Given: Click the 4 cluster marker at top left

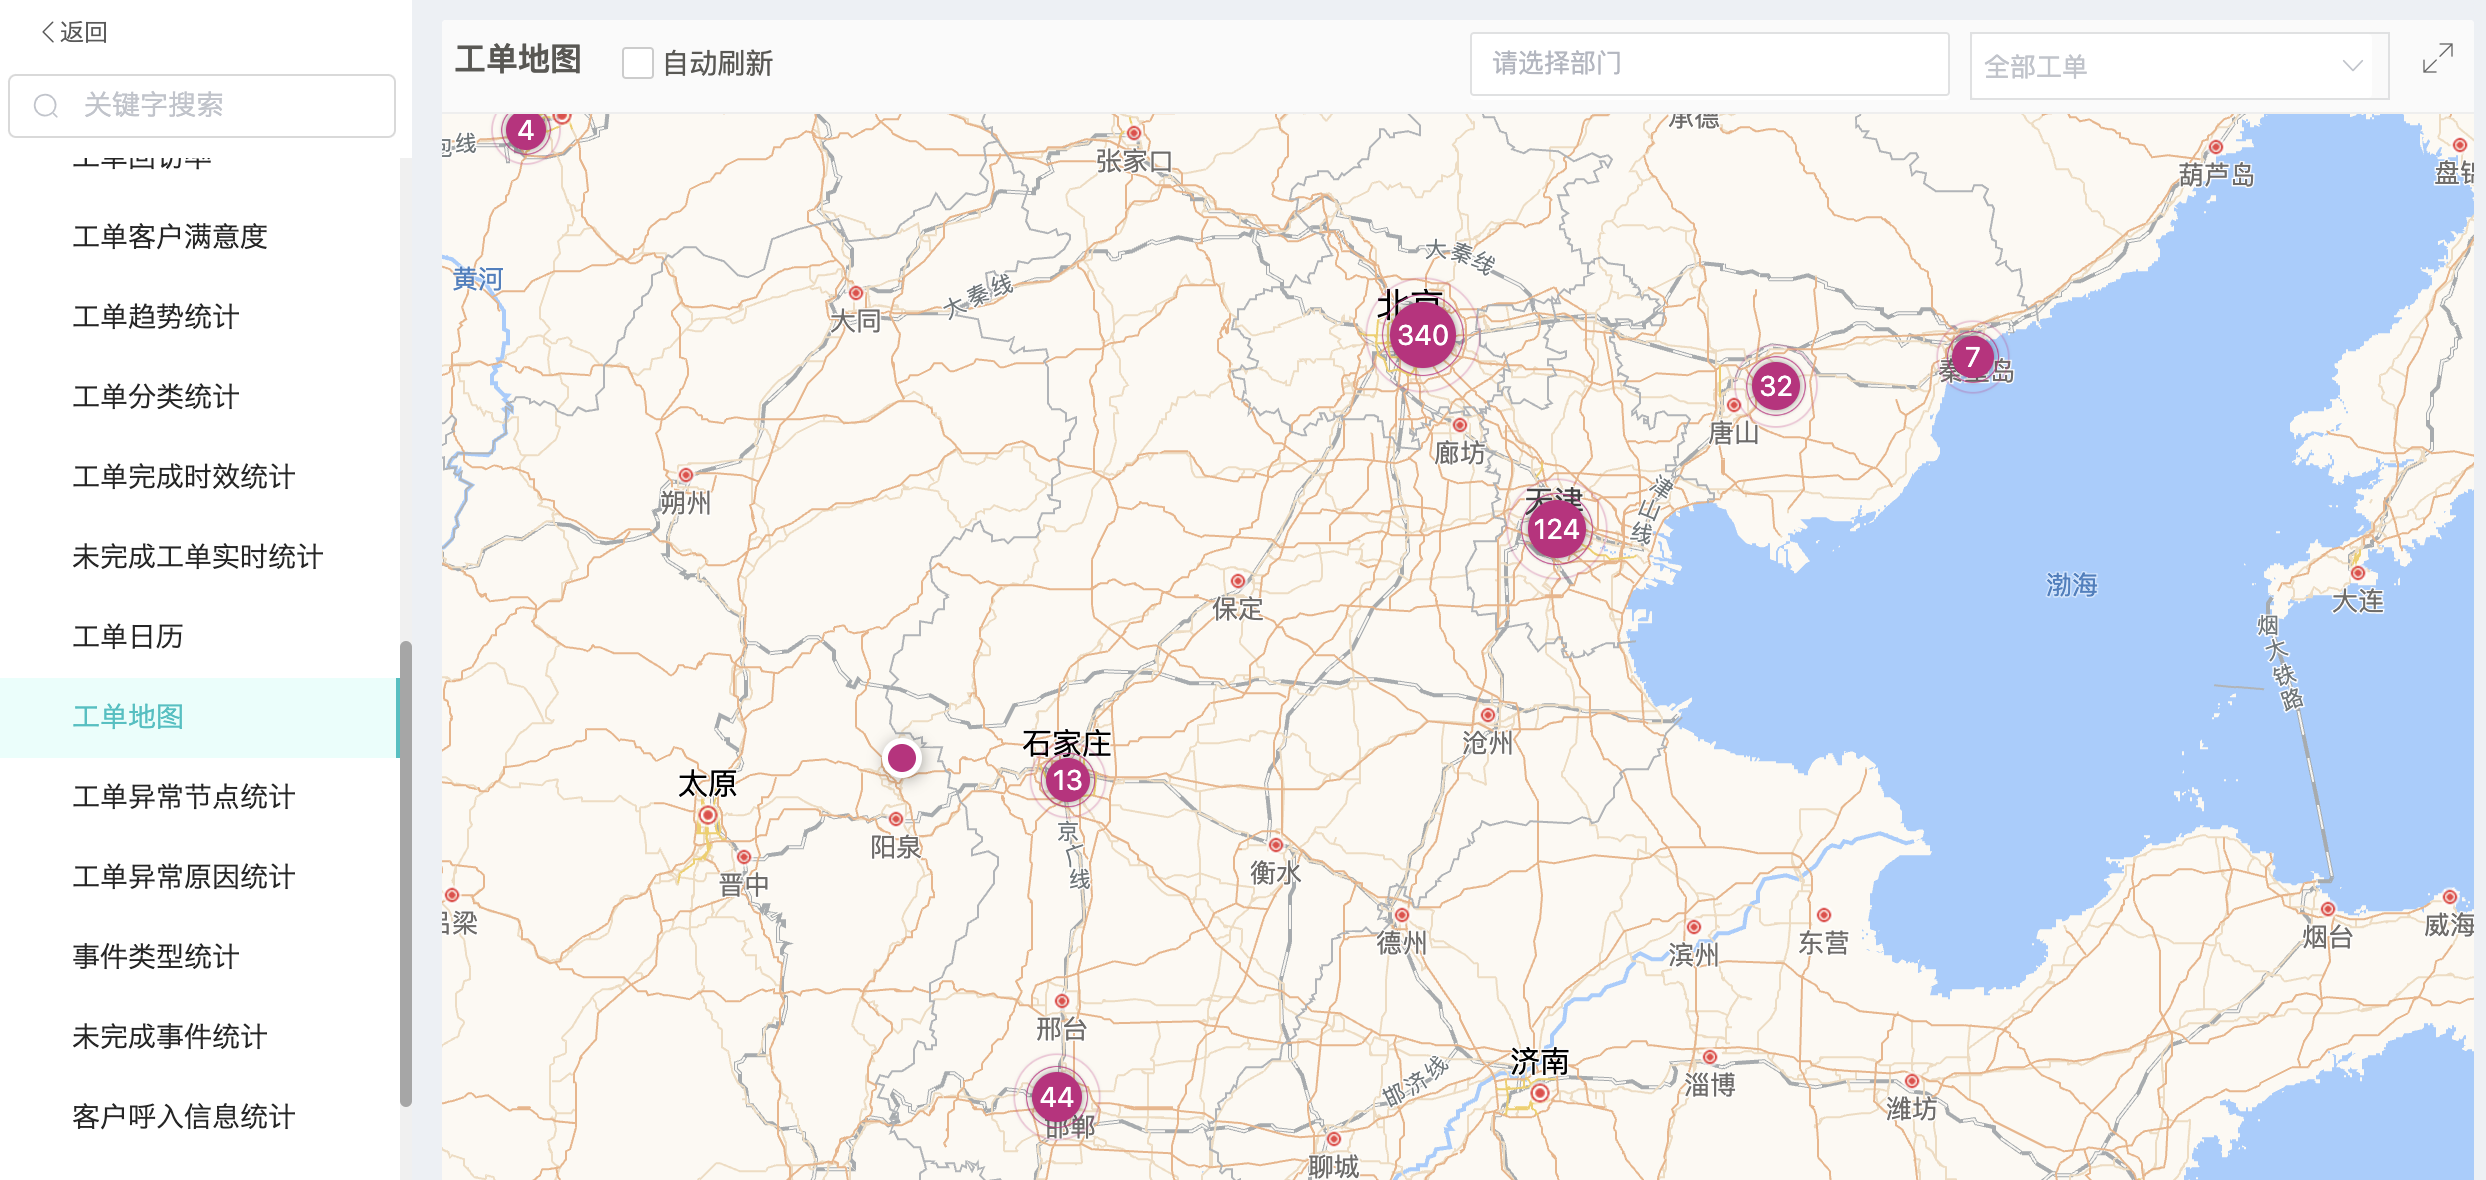Looking at the screenshot, I should click(x=525, y=131).
